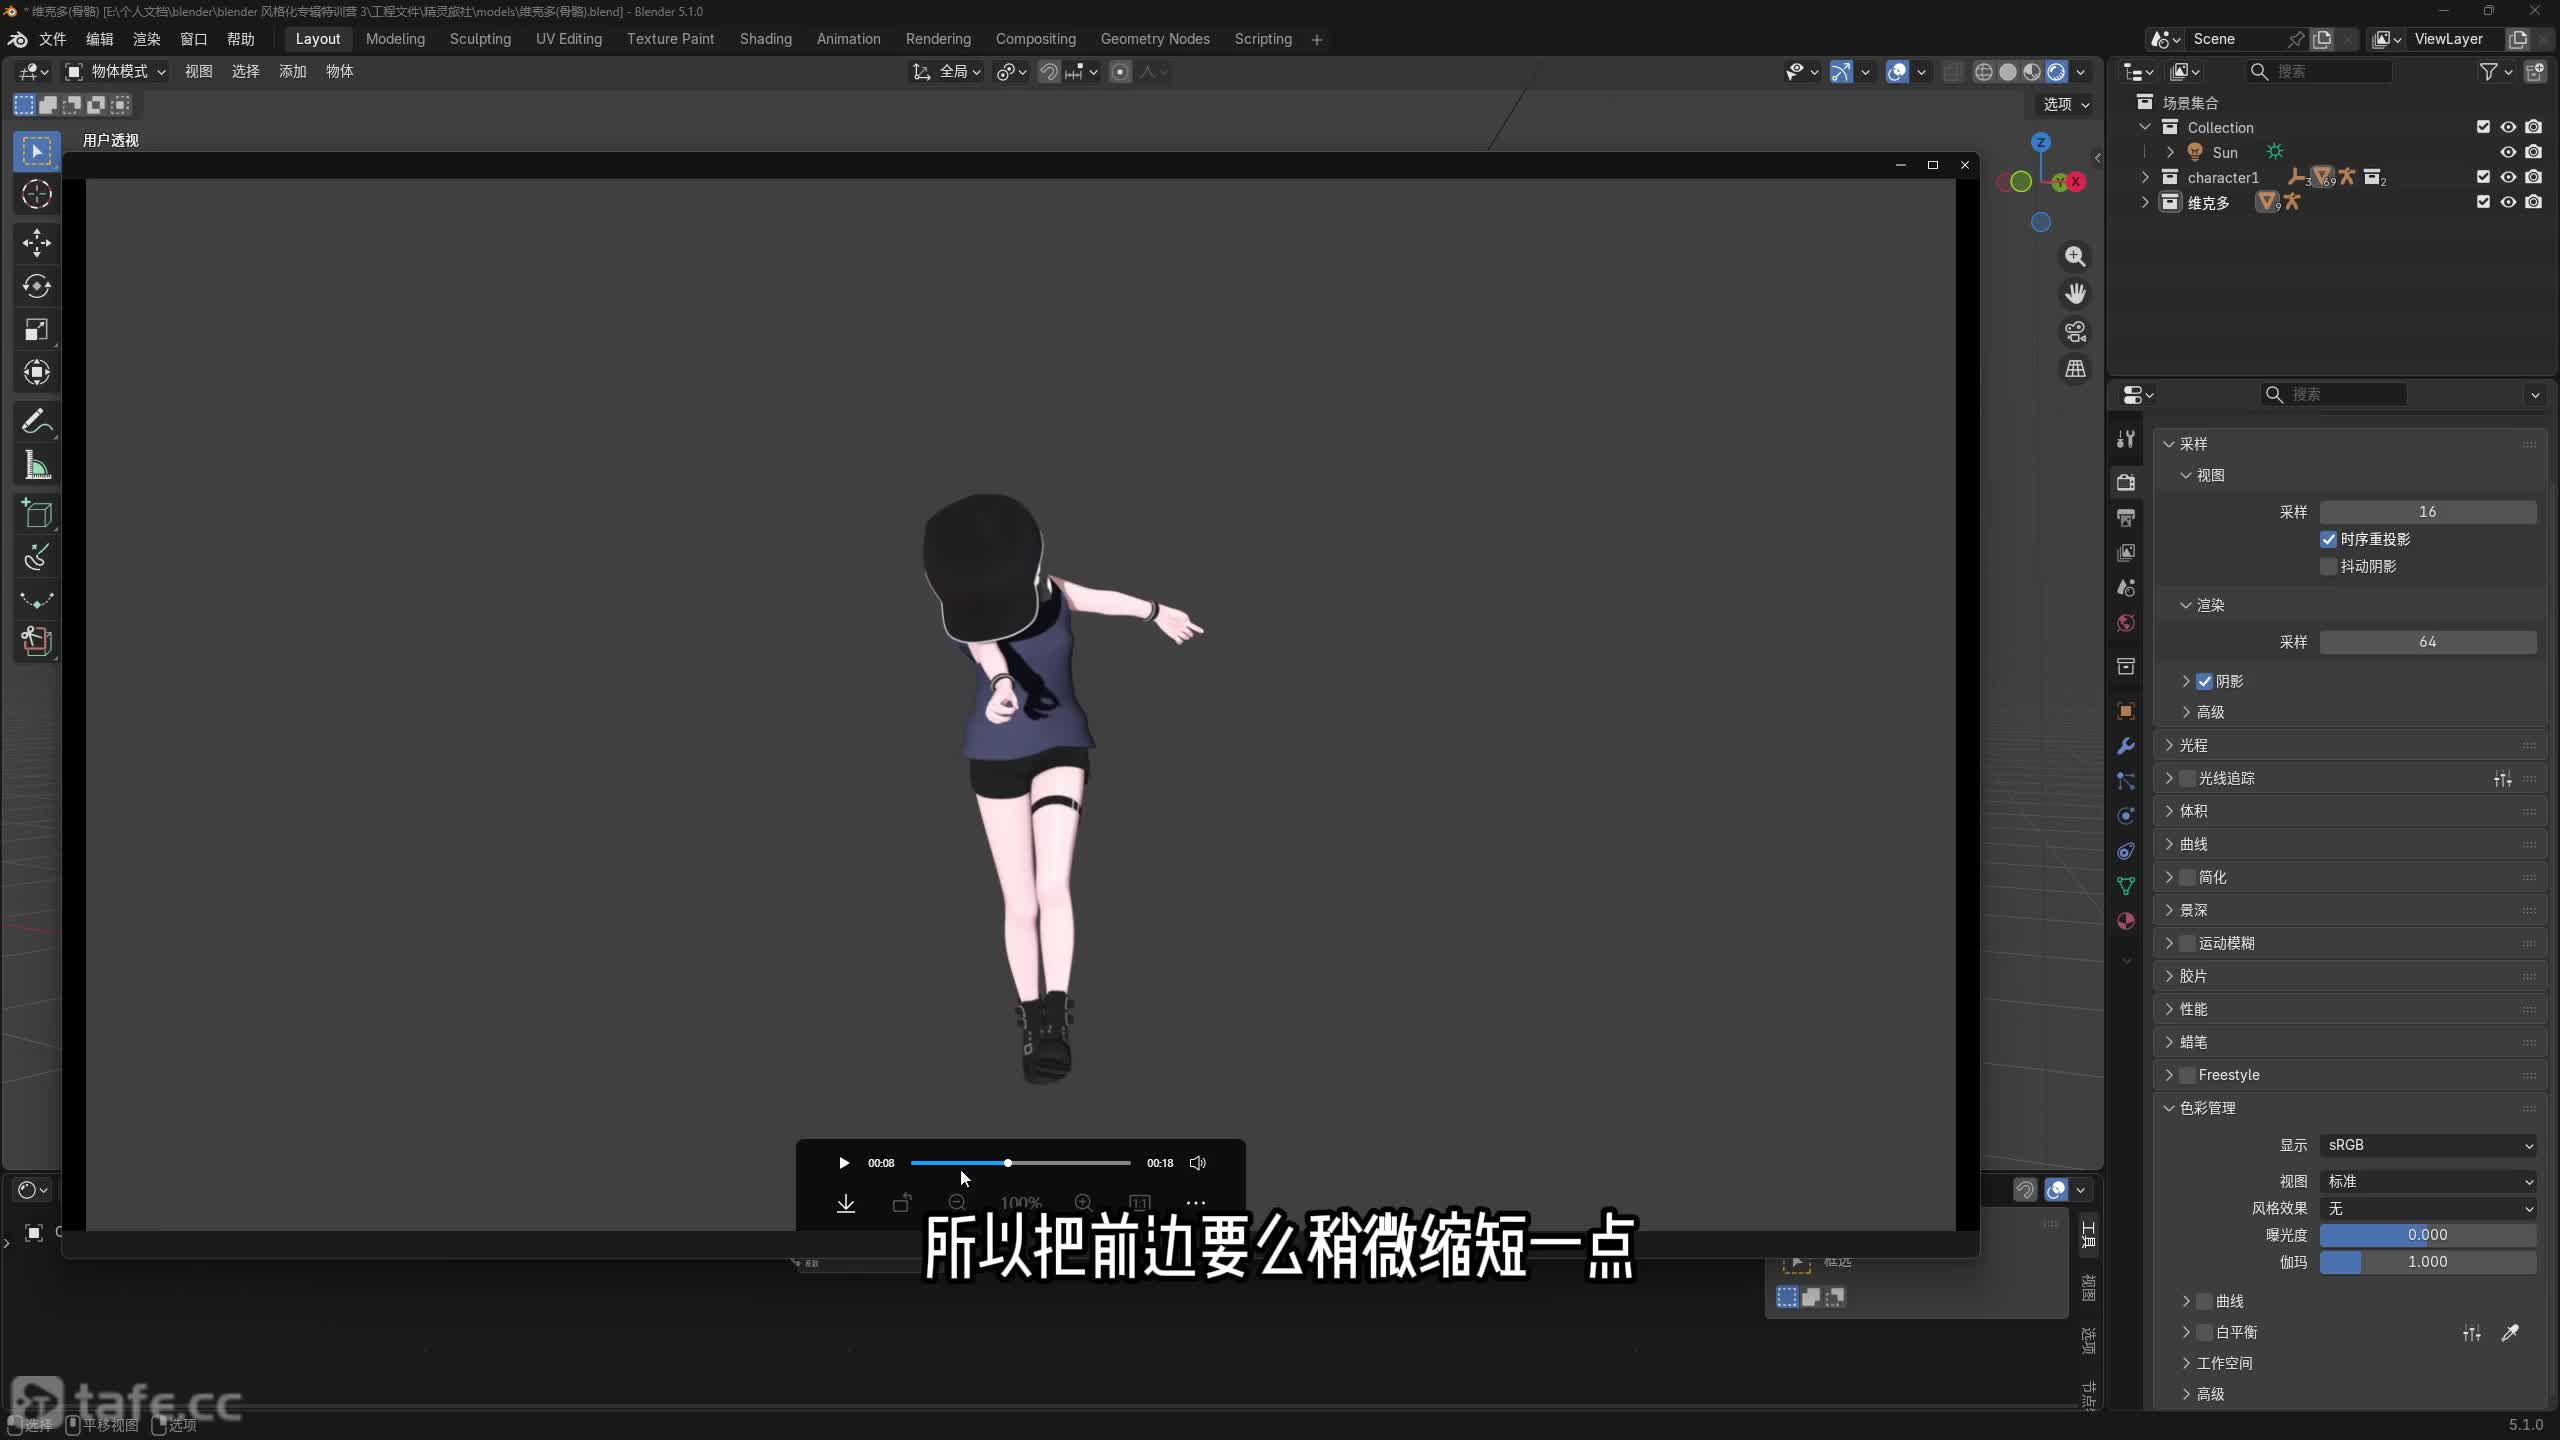
Task: Open the 视图 menu in viewport header
Action: (x=198, y=72)
